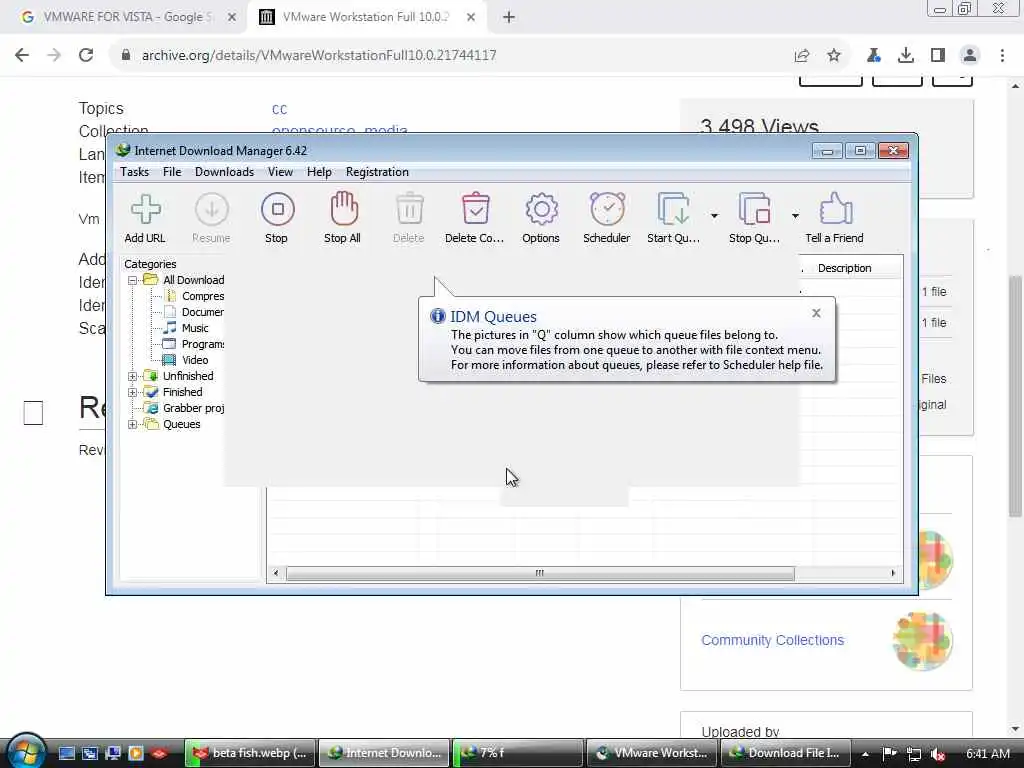The height and width of the screenshot is (768, 1024).
Task: Open the Help menu
Action: pos(319,172)
